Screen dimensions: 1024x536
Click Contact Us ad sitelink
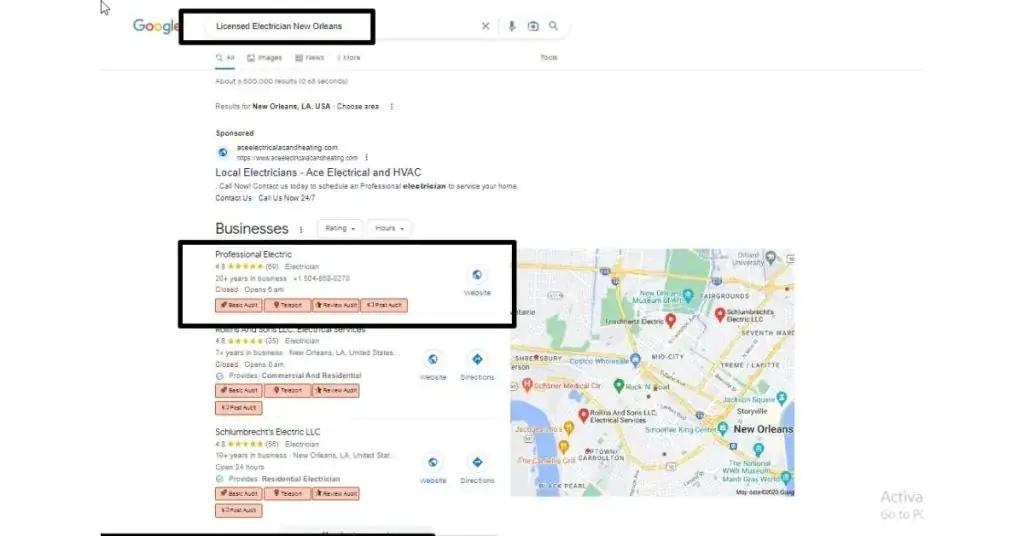pos(233,198)
